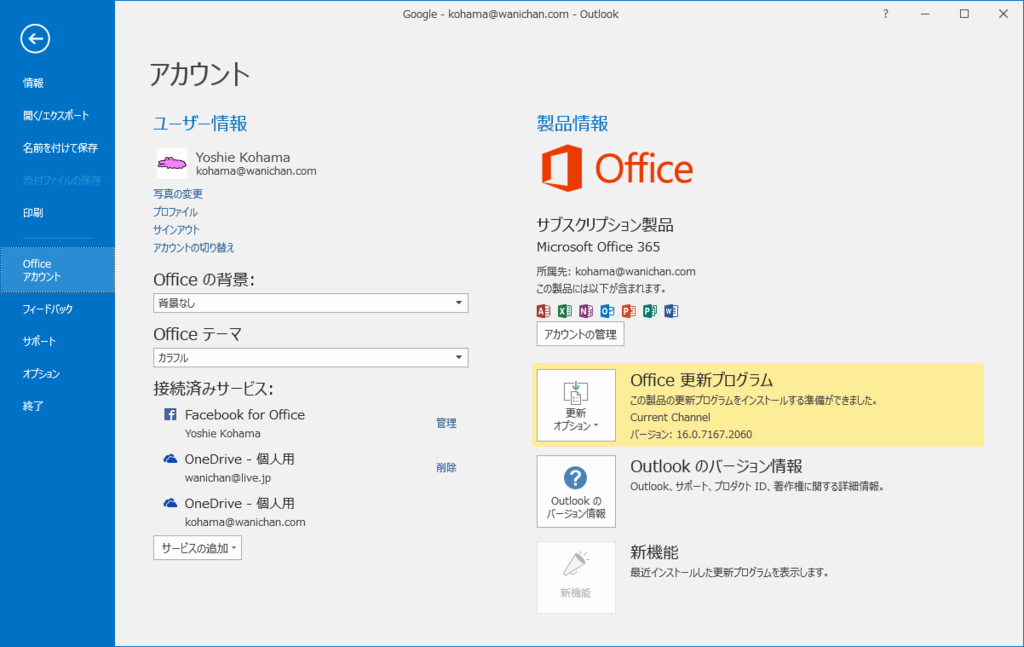Open 開く/エクスポート in the sidebar

coord(57,116)
